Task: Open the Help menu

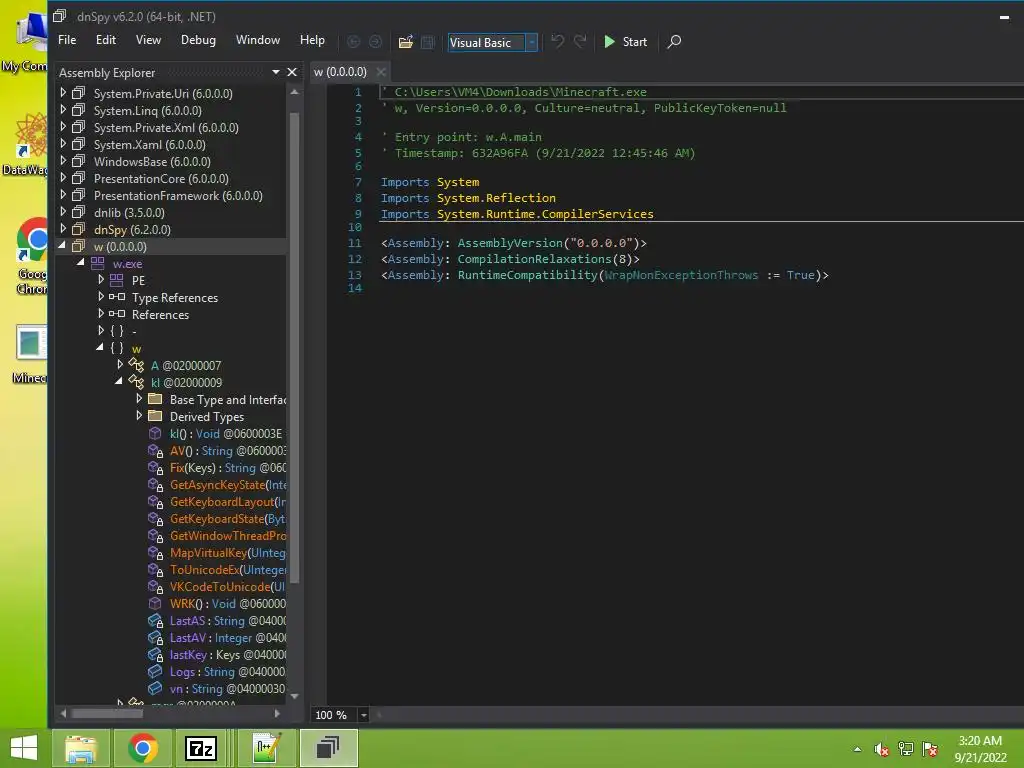Action: click(312, 40)
